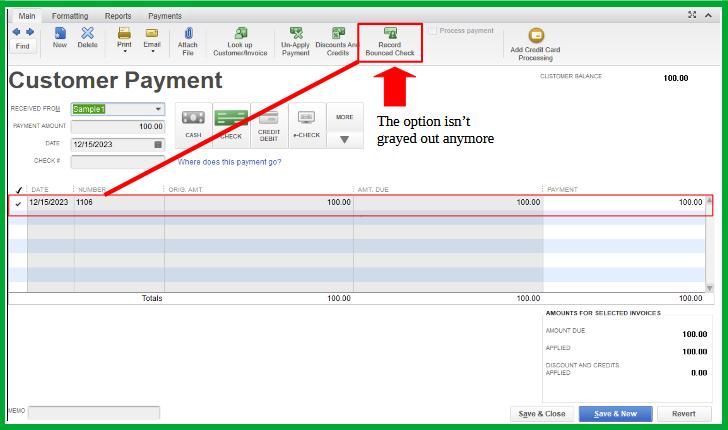Select Check payment method

point(231,125)
